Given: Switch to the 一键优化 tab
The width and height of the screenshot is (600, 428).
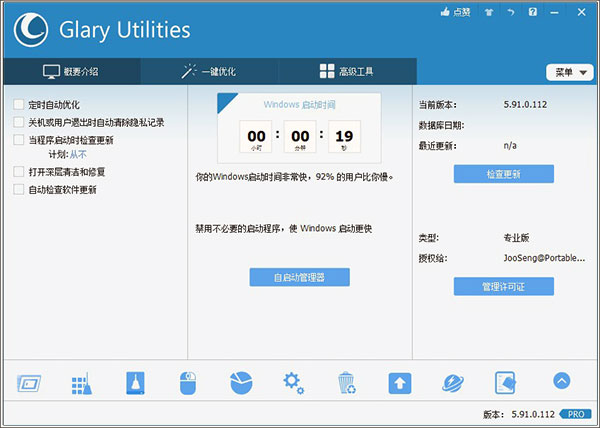Looking at the screenshot, I should pyautogui.click(x=209, y=71).
